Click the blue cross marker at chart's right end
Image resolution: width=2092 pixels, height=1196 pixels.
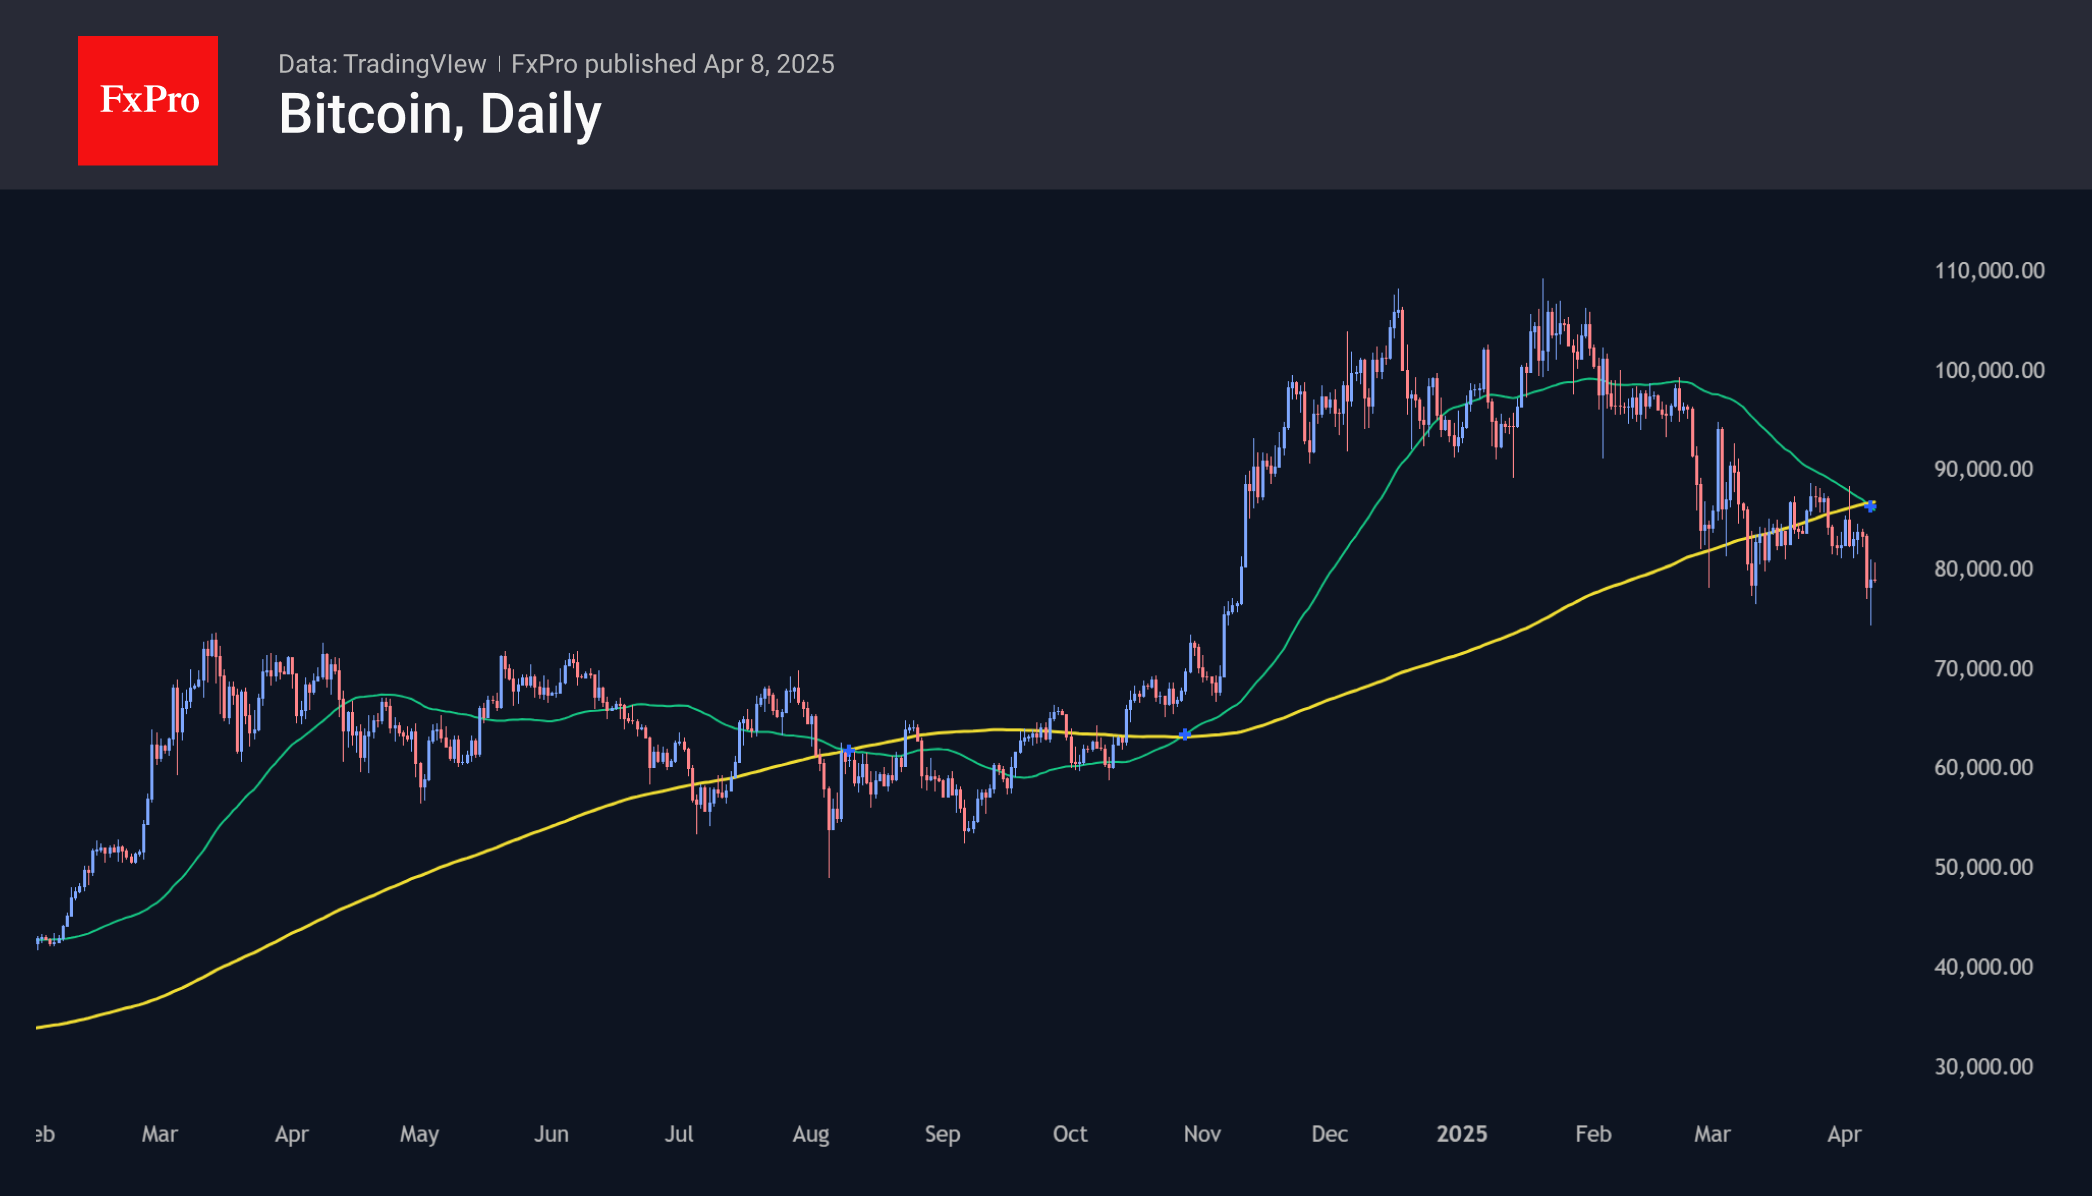pyautogui.click(x=1871, y=507)
